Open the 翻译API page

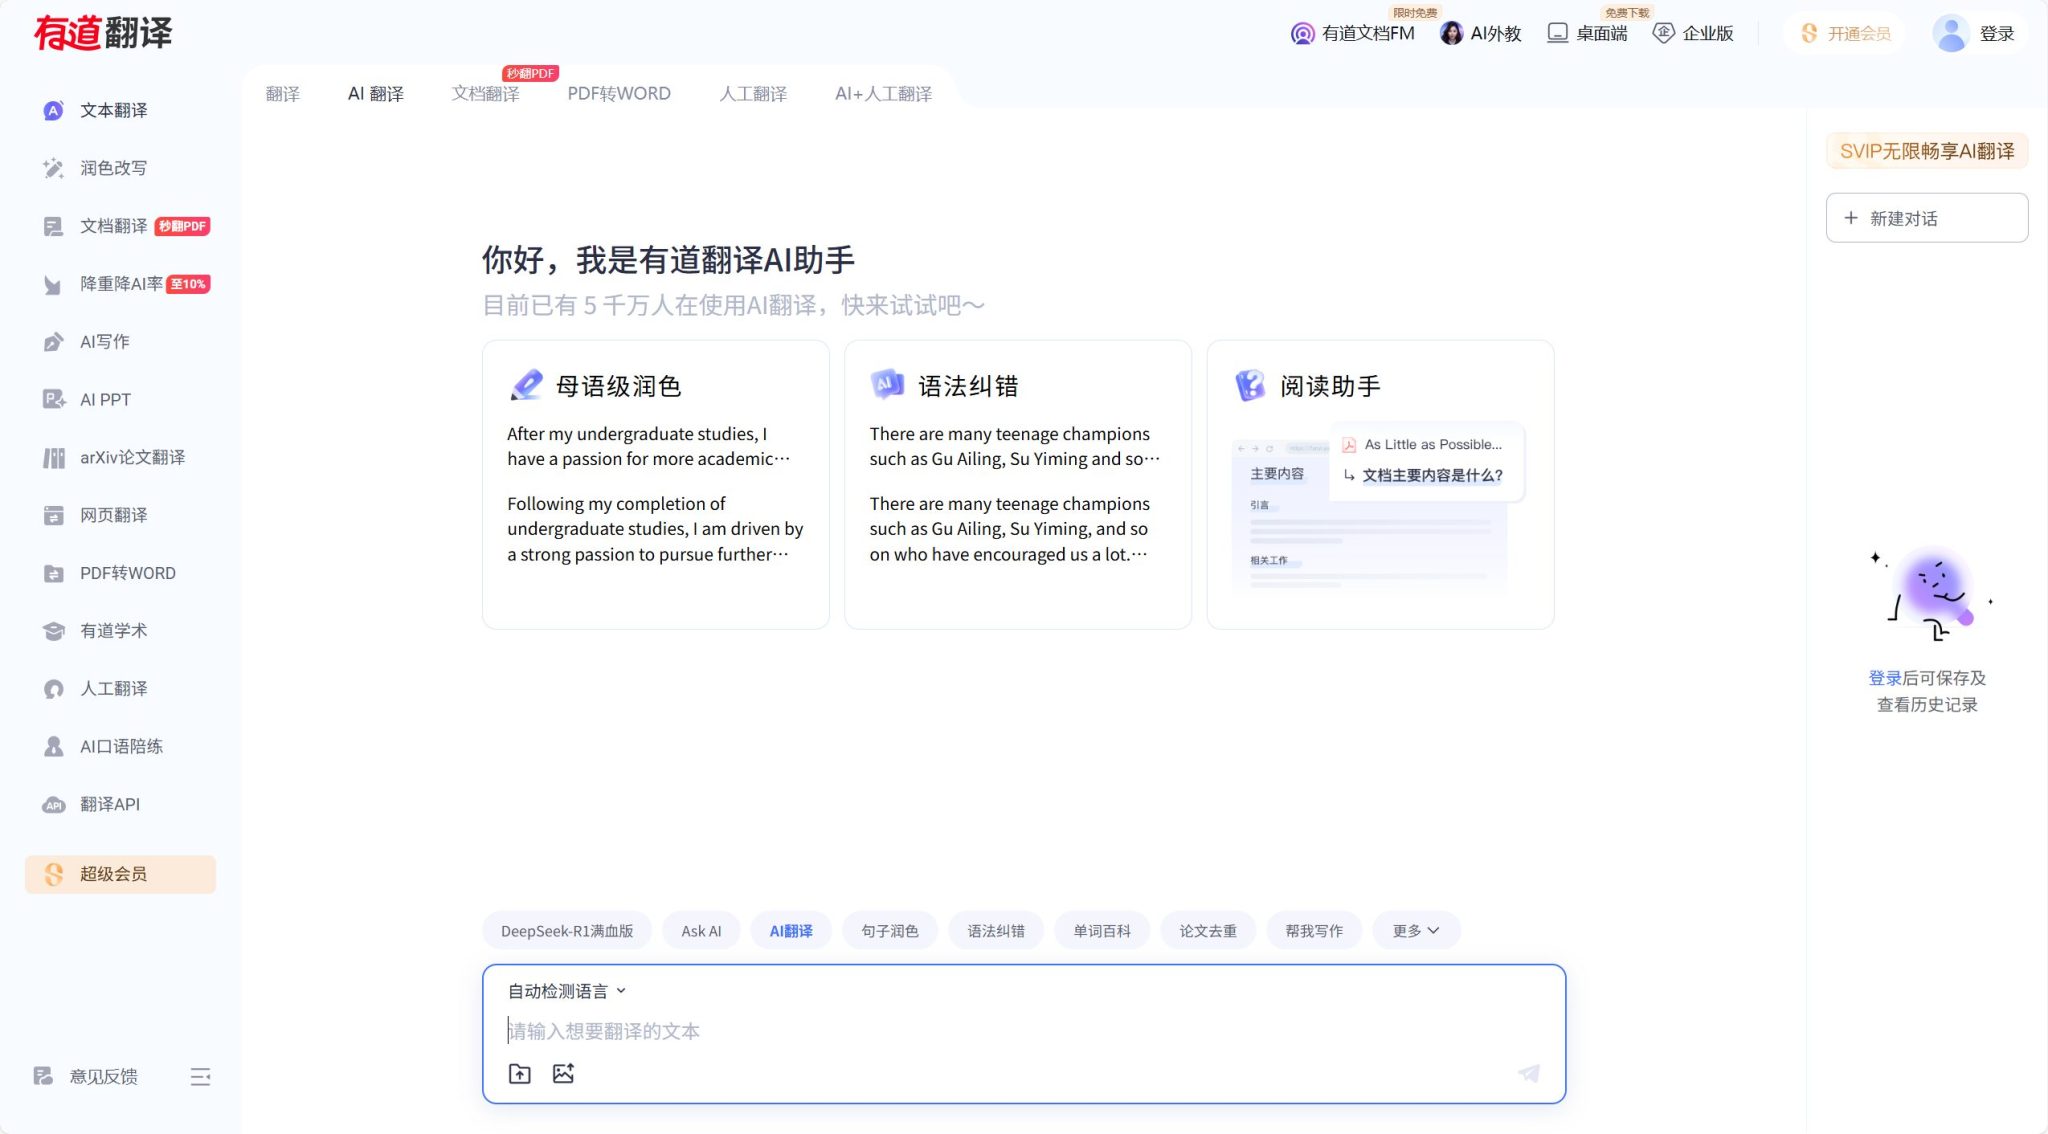click(x=110, y=804)
